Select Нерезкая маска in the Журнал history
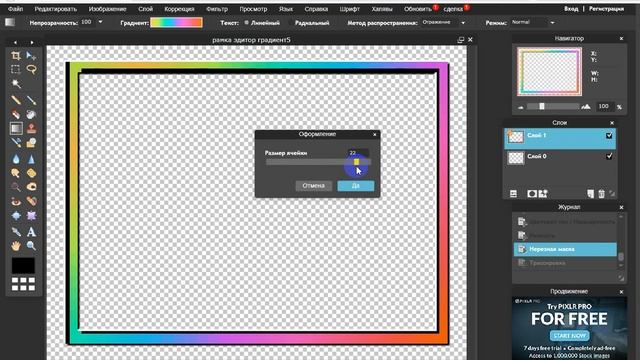Image resolution: width=640 pixels, height=360 pixels. pos(565,249)
